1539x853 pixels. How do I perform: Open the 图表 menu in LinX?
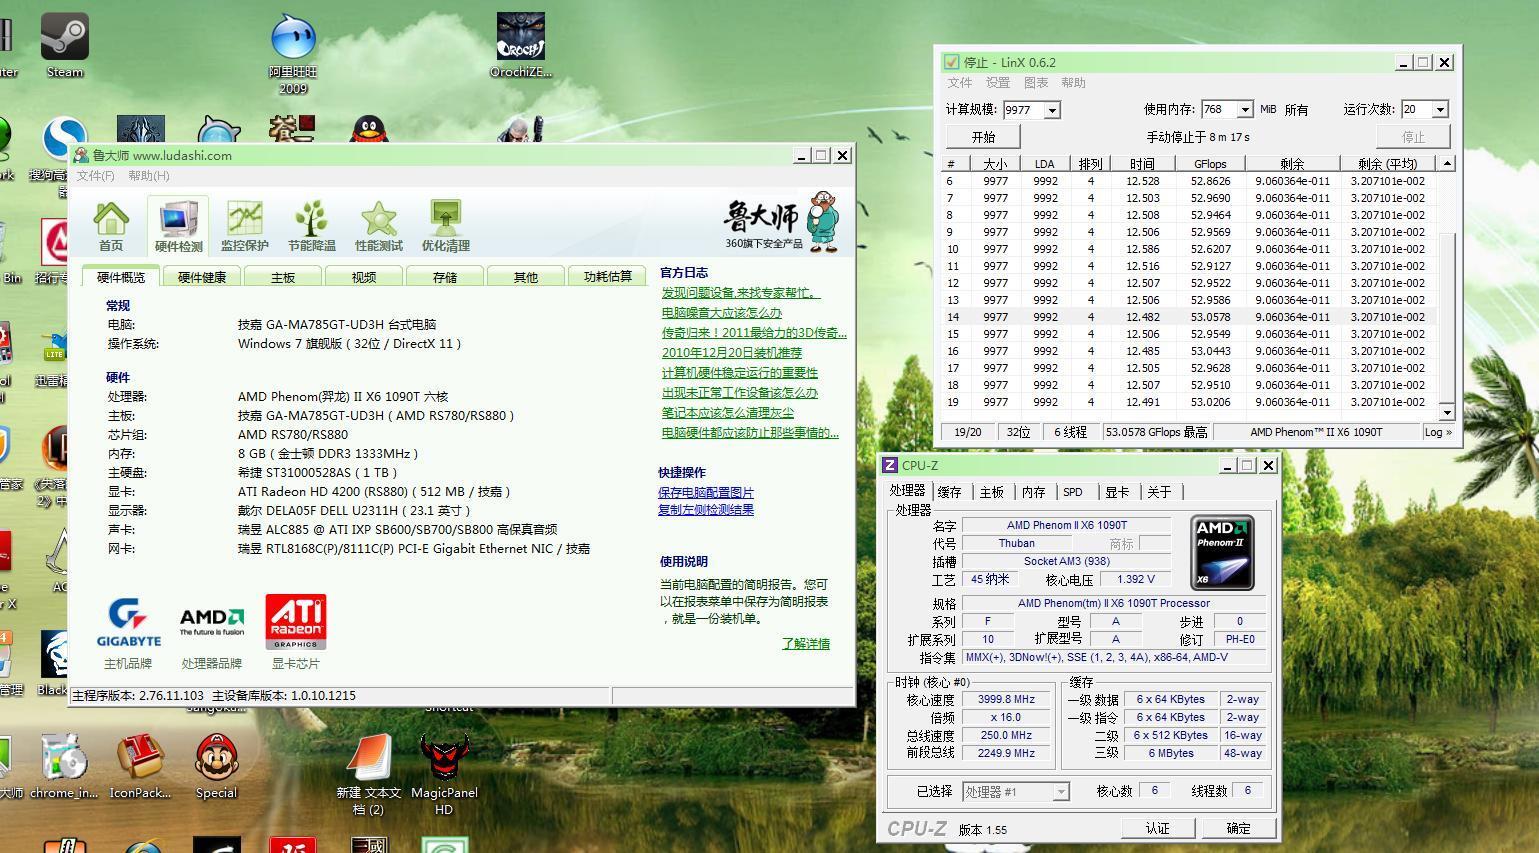pyautogui.click(x=1036, y=83)
